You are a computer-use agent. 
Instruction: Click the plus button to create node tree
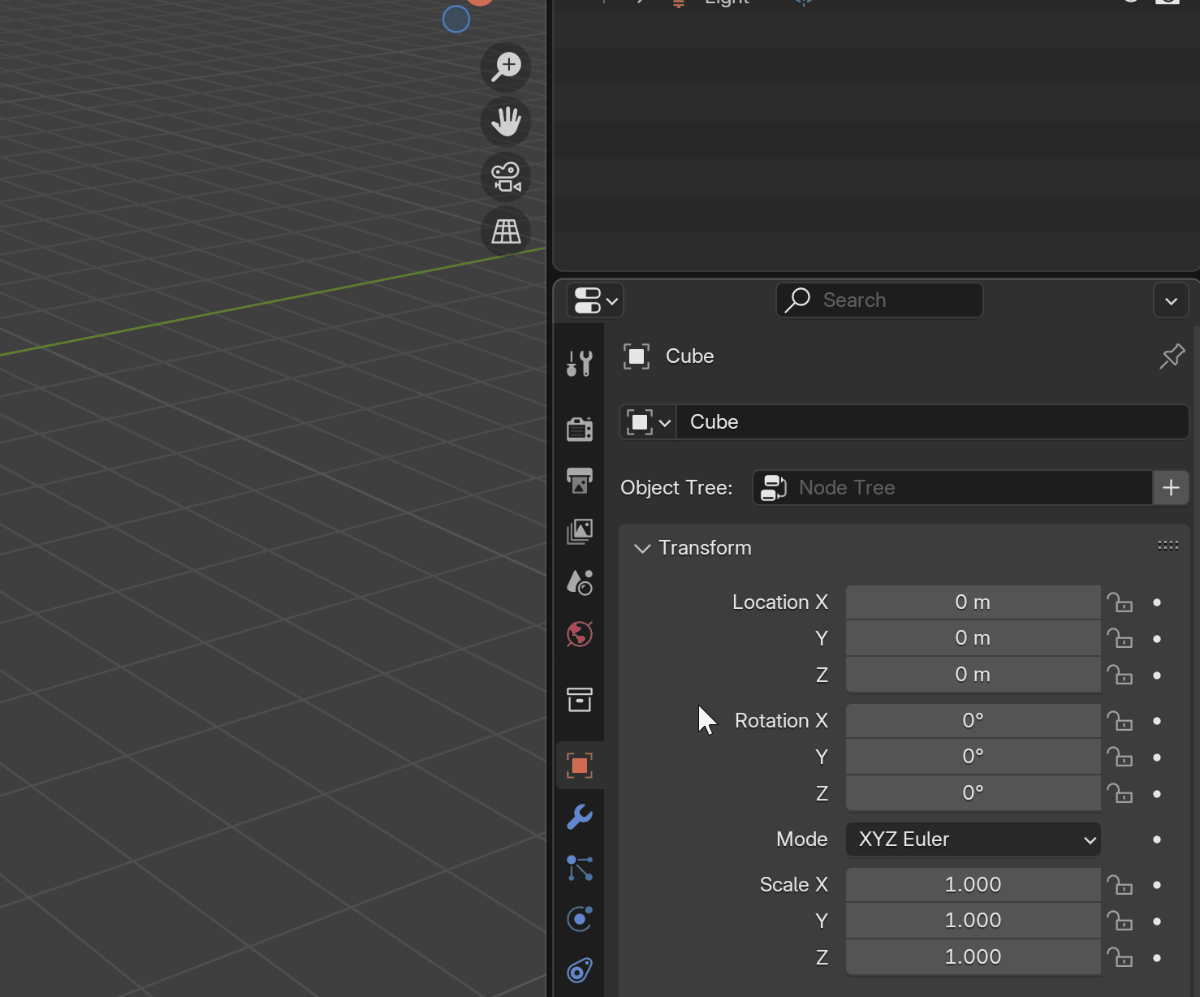1171,488
